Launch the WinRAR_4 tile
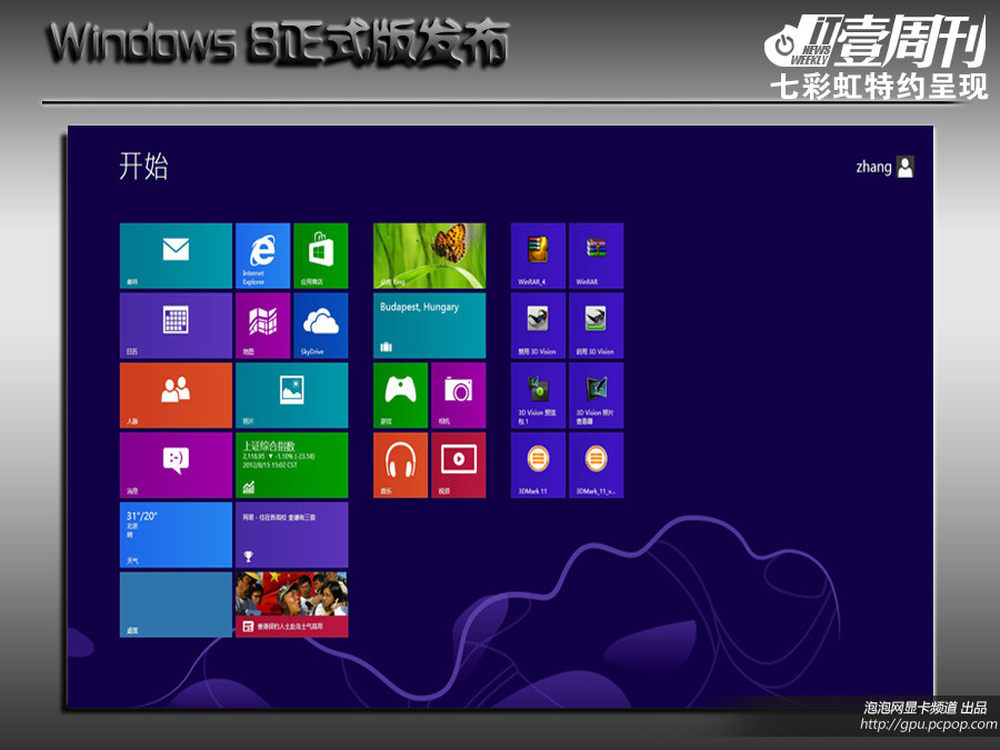 coord(538,256)
